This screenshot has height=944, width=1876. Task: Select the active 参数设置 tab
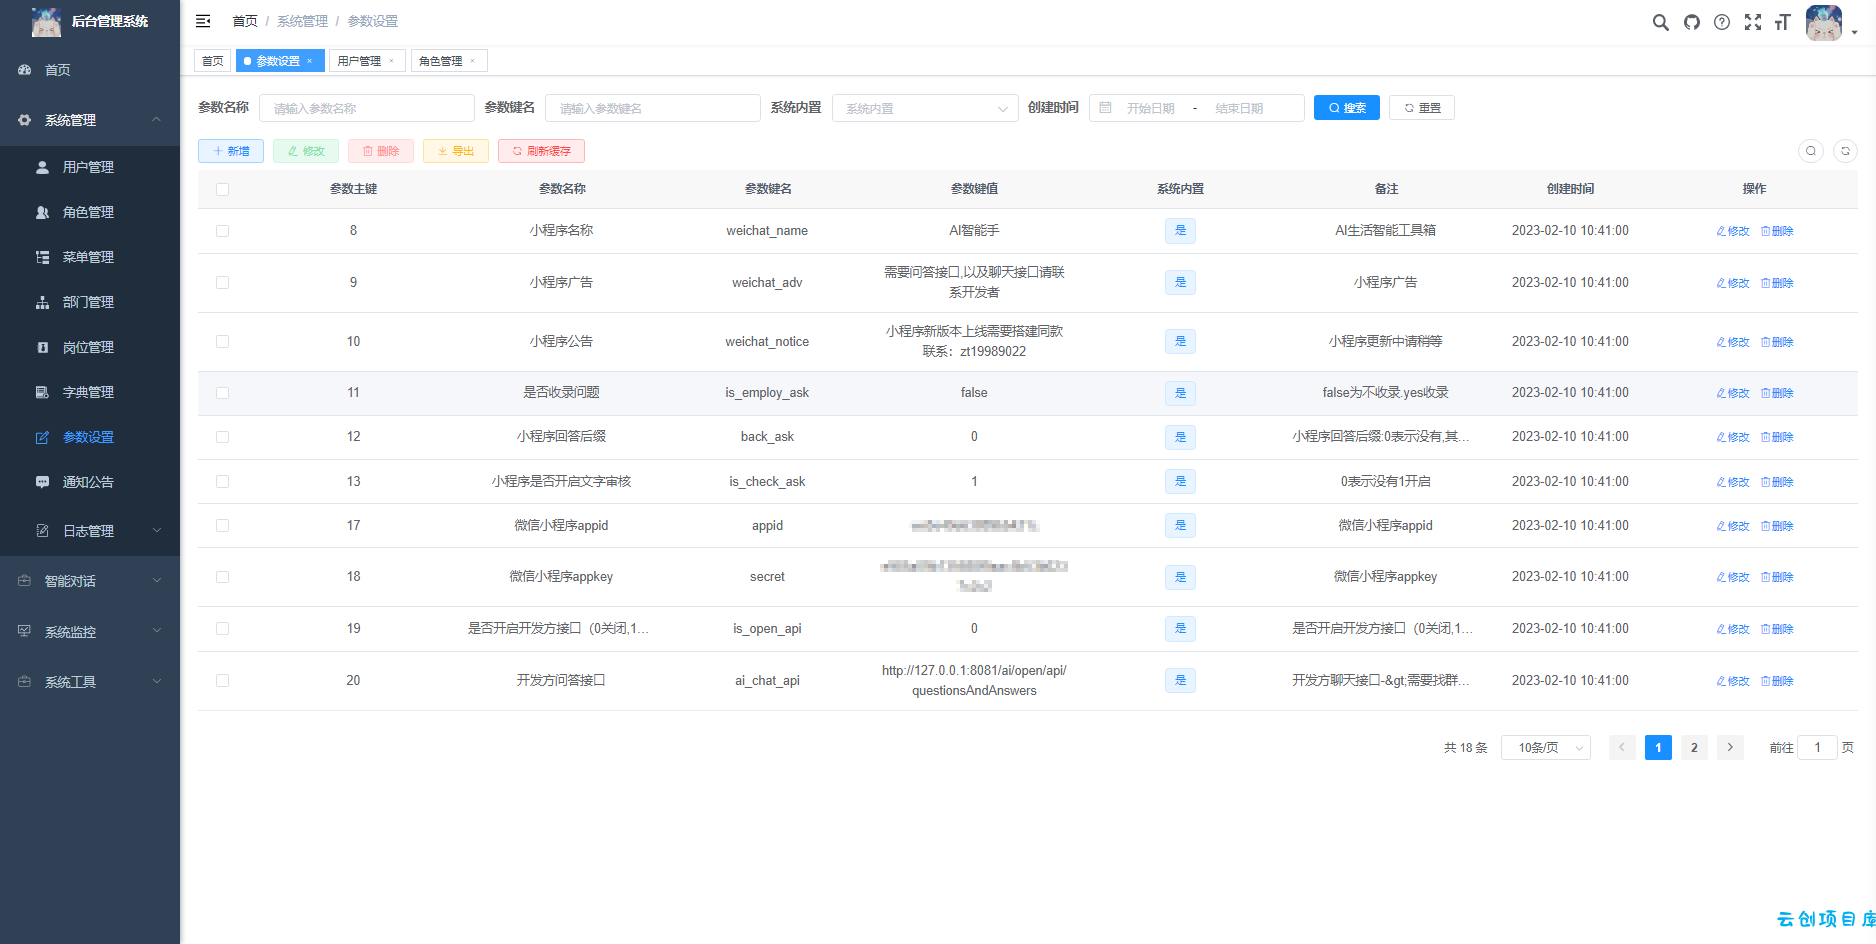280,61
